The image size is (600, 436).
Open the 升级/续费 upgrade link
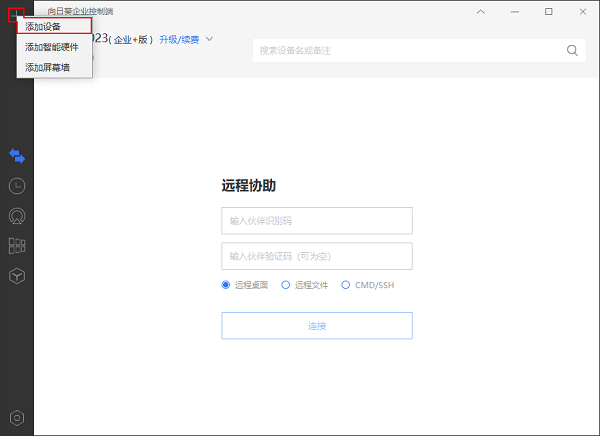pyautogui.click(x=179, y=40)
